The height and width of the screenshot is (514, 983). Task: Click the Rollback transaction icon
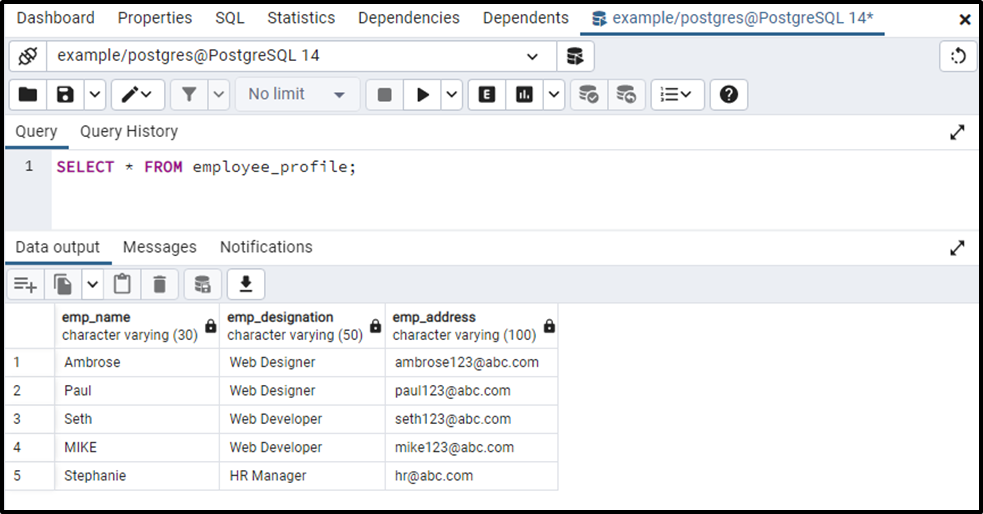(x=626, y=95)
